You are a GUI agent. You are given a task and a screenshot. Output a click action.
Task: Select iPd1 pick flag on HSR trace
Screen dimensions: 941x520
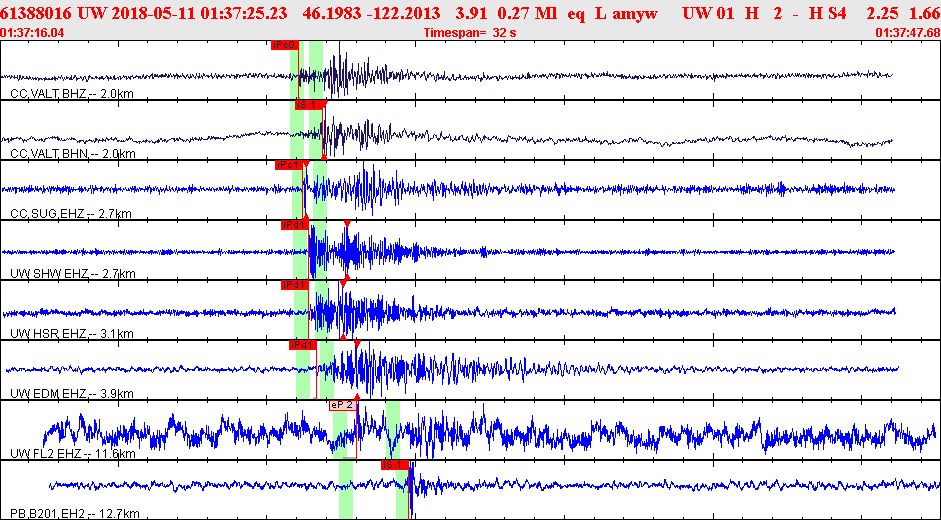(x=295, y=285)
